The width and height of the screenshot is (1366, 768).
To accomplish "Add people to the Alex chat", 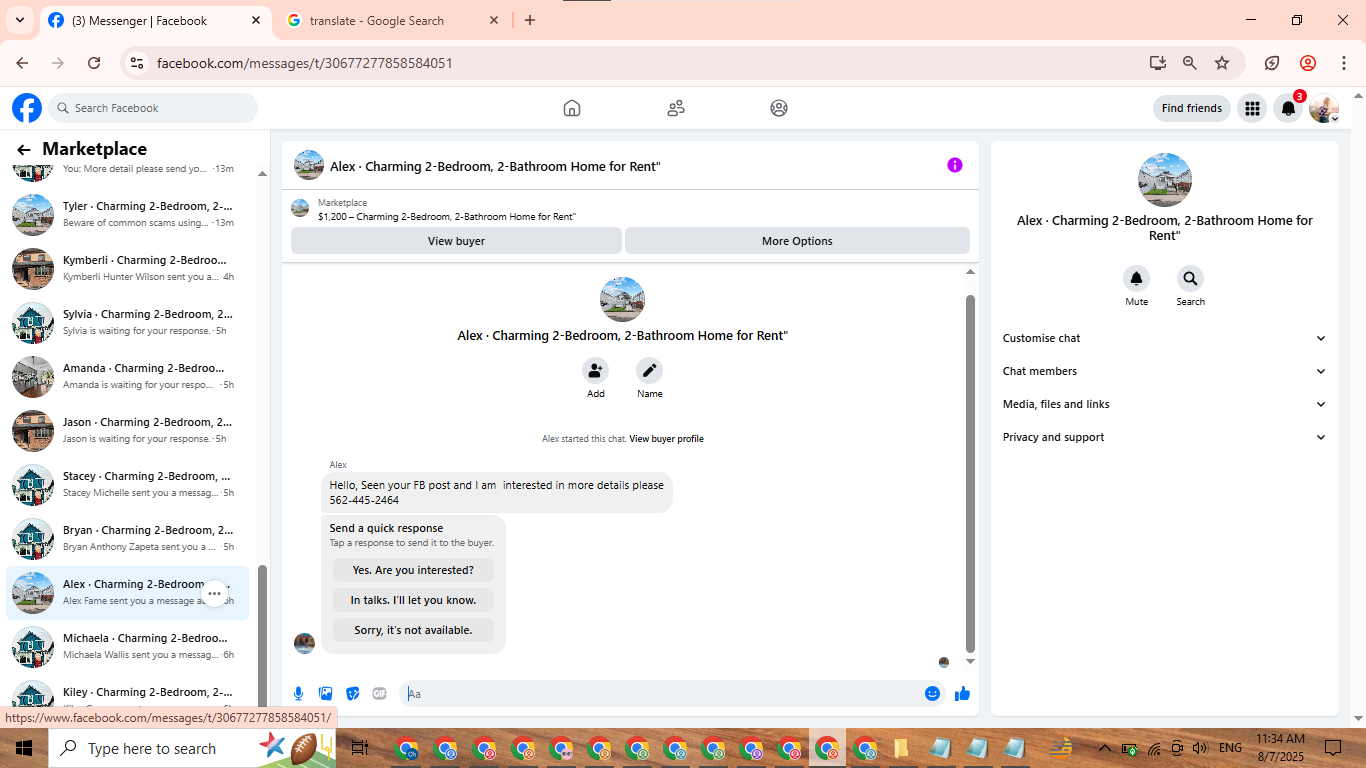I will click(595, 371).
